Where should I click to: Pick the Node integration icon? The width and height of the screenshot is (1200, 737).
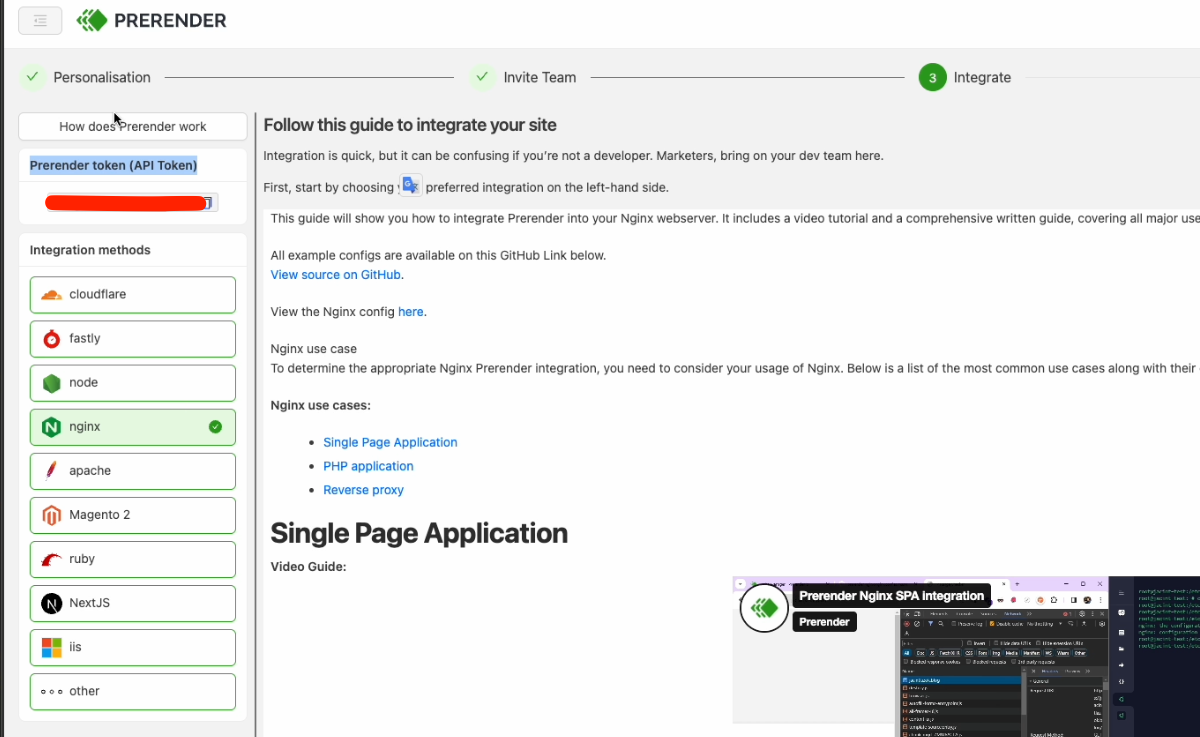(x=52, y=383)
